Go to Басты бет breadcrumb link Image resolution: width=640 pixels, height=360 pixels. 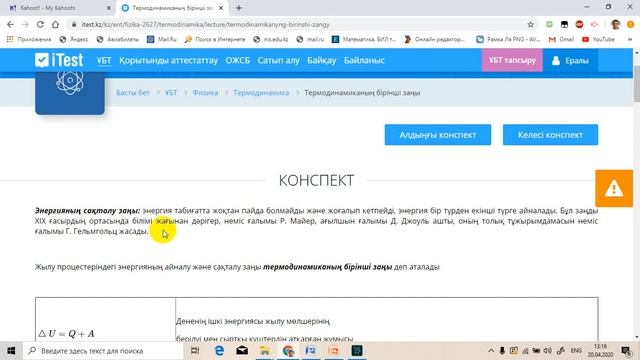(133, 93)
